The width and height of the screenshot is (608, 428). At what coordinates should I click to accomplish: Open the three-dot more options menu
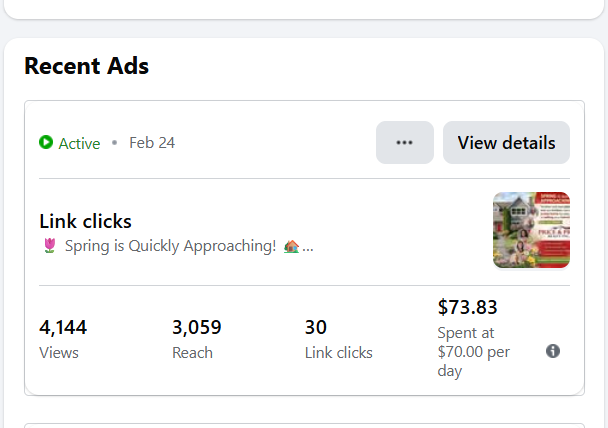(x=404, y=143)
